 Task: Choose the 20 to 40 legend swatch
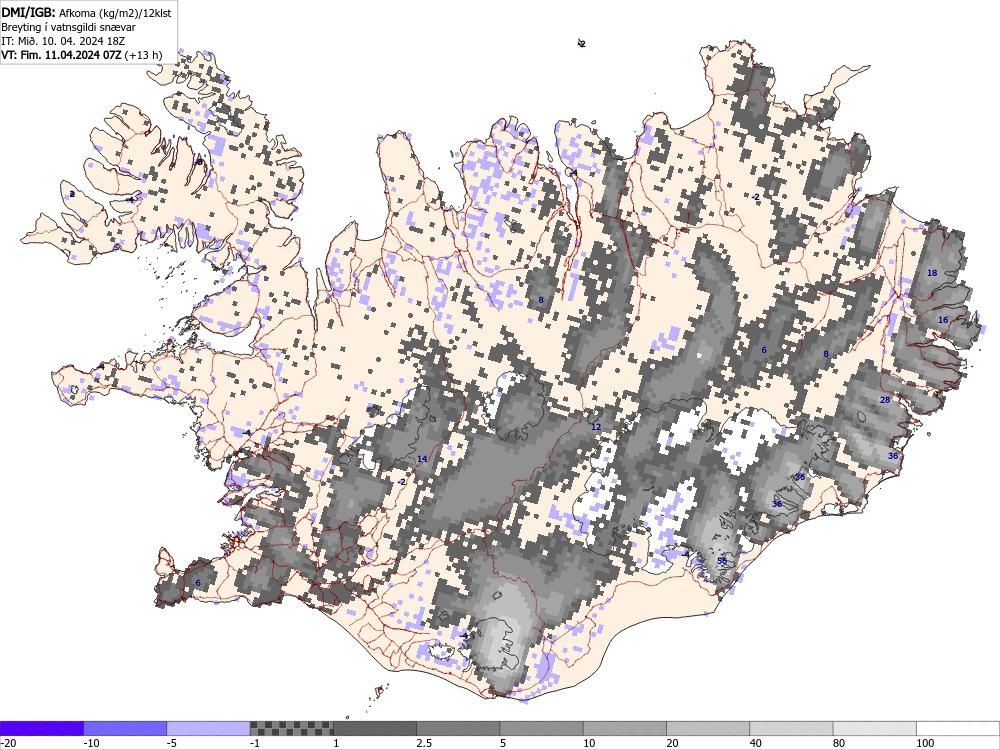click(x=708, y=728)
